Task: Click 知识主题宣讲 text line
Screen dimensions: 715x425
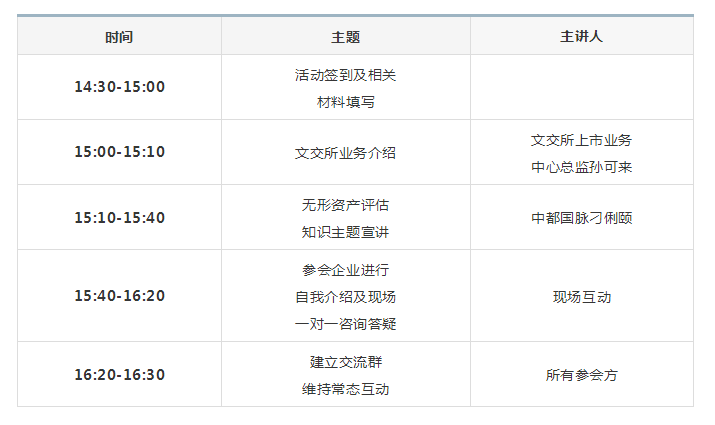Action: point(346,232)
